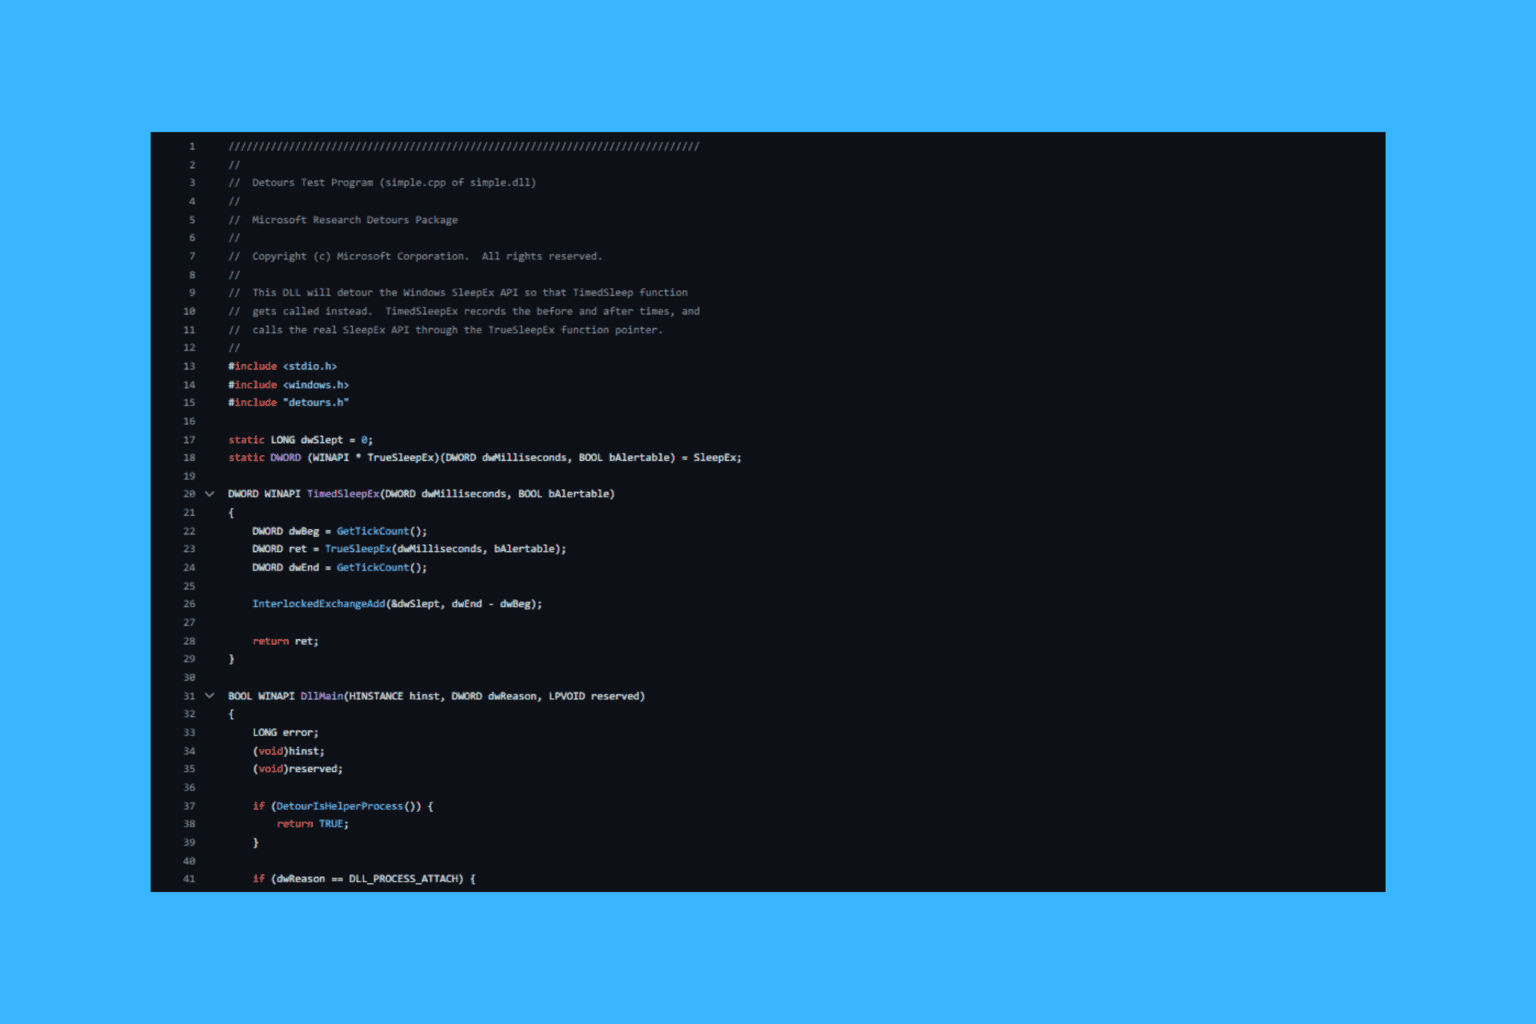The height and width of the screenshot is (1024, 1536).
Task: Click 'SleepEx;' at the end of line 18
Action: point(718,458)
